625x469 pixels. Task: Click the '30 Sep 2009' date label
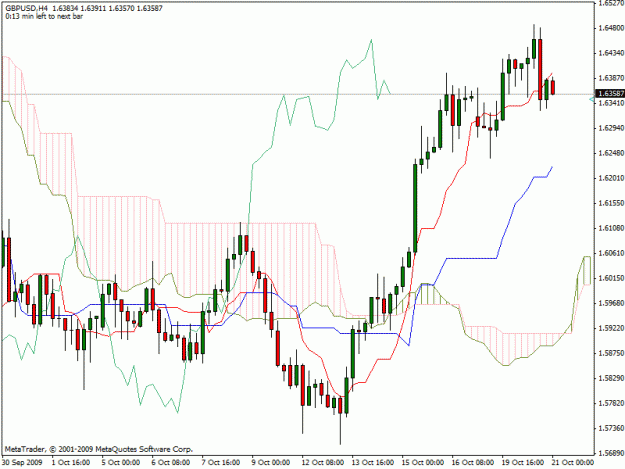22,462
